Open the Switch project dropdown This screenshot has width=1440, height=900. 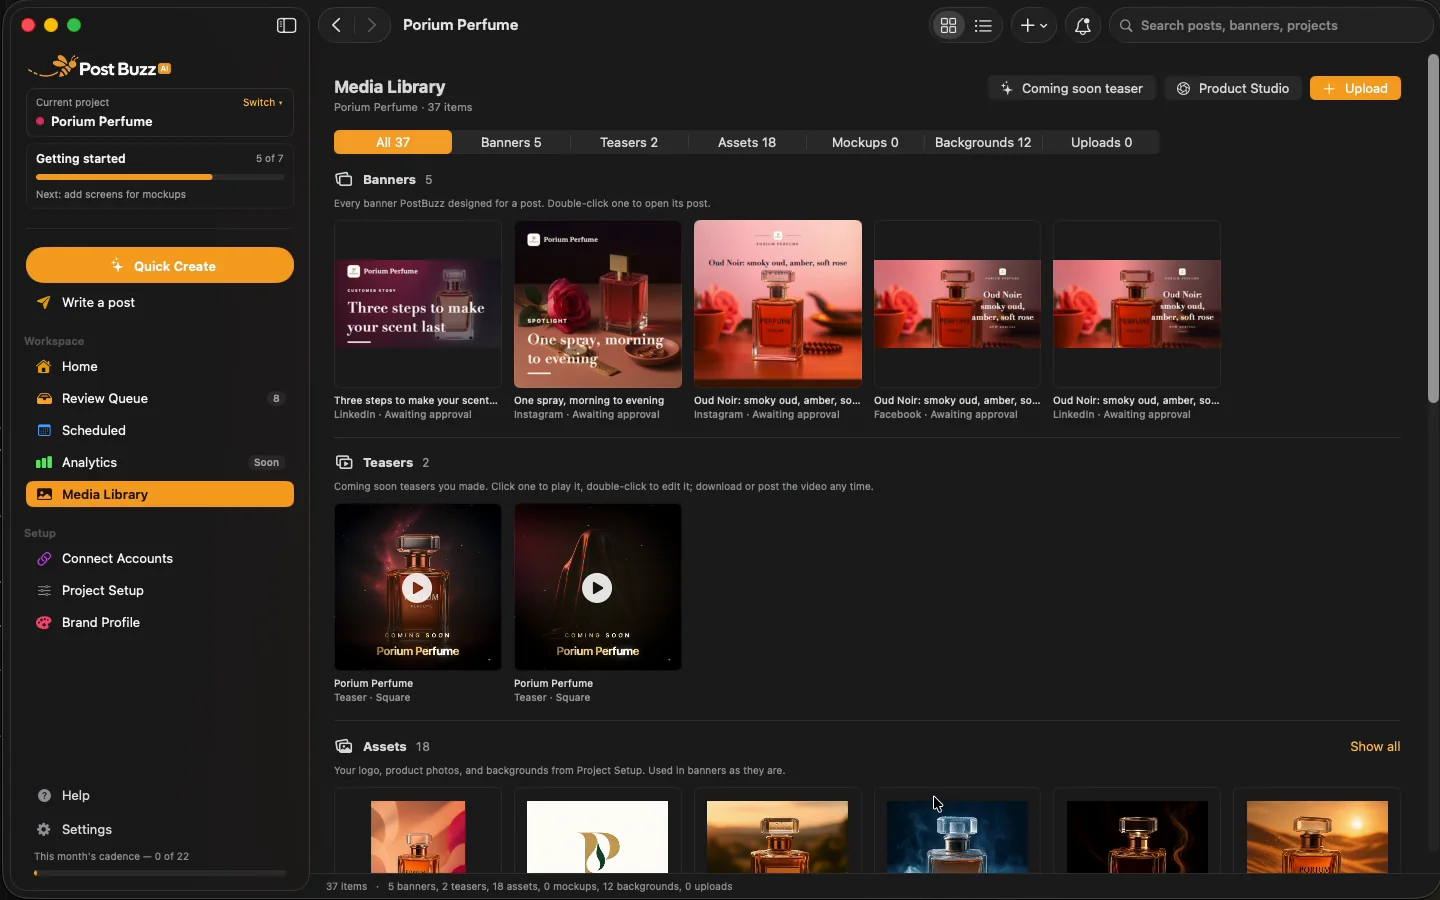263,103
